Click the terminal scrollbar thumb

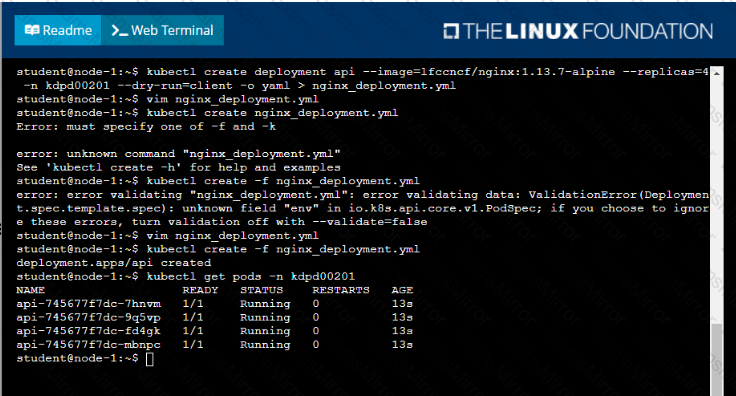coord(716,360)
